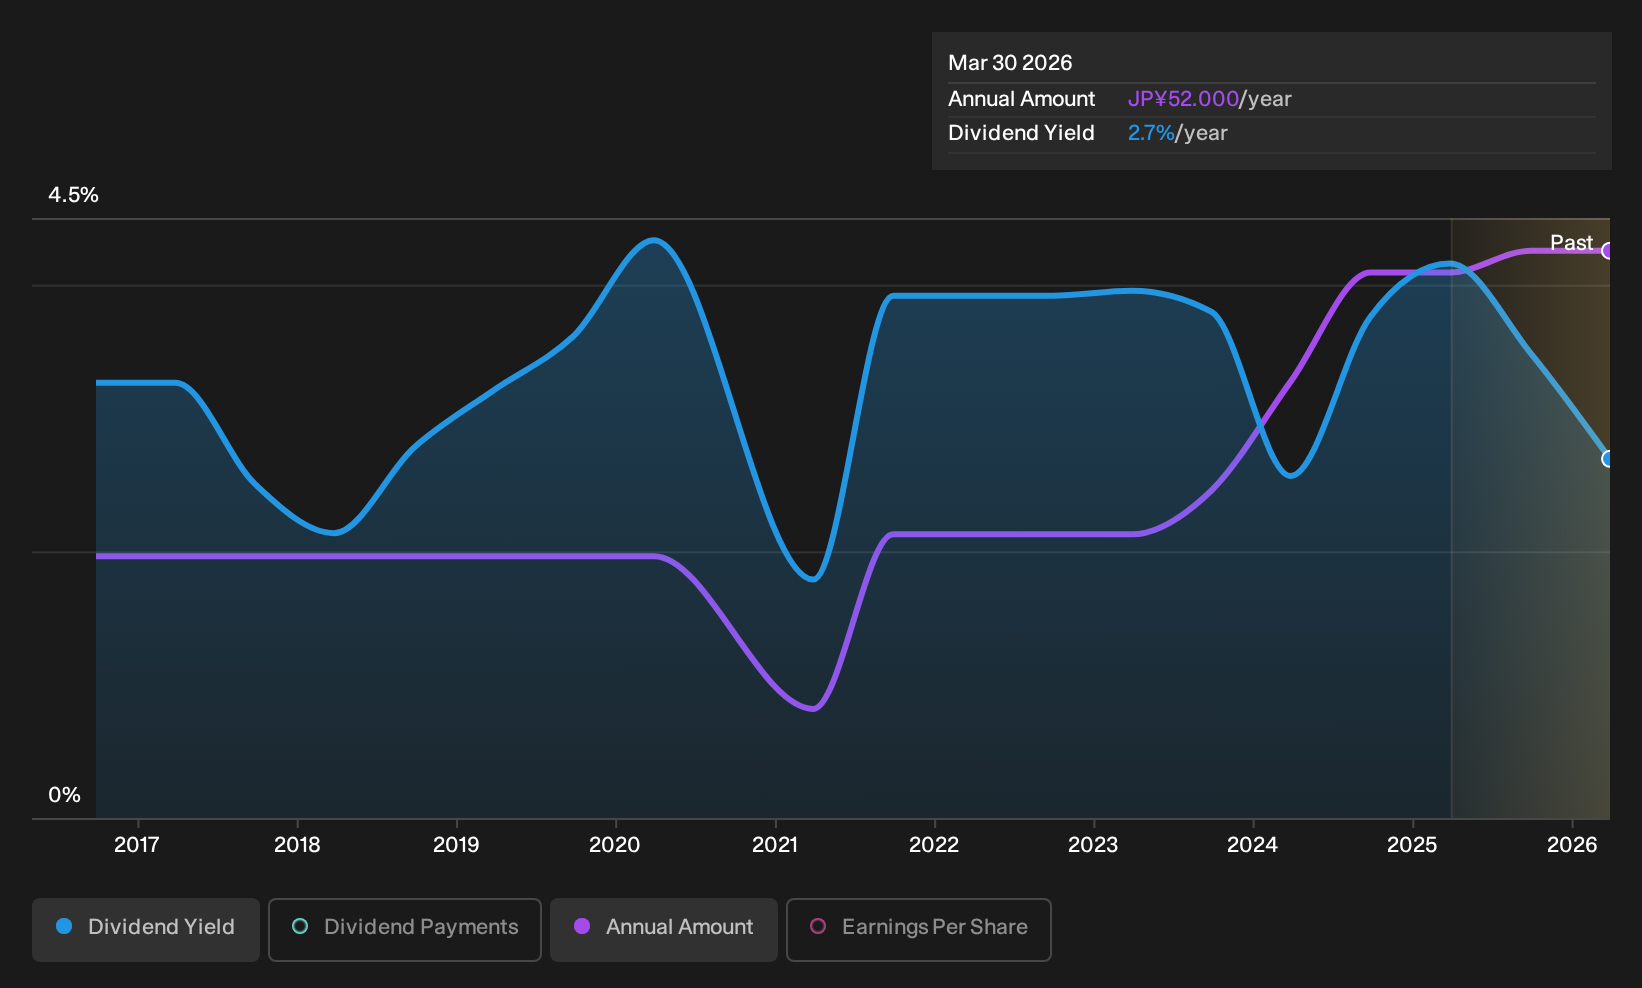Toggle the Annual Amount series

(664, 929)
